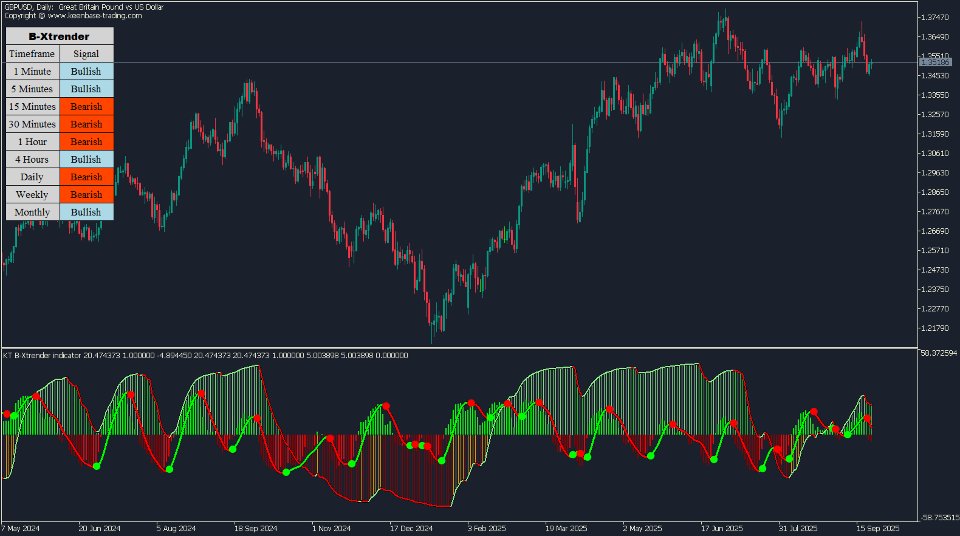Click the Daily Bearish signal cell
The width and height of the screenshot is (960, 536).
pyautogui.click(x=86, y=176)
